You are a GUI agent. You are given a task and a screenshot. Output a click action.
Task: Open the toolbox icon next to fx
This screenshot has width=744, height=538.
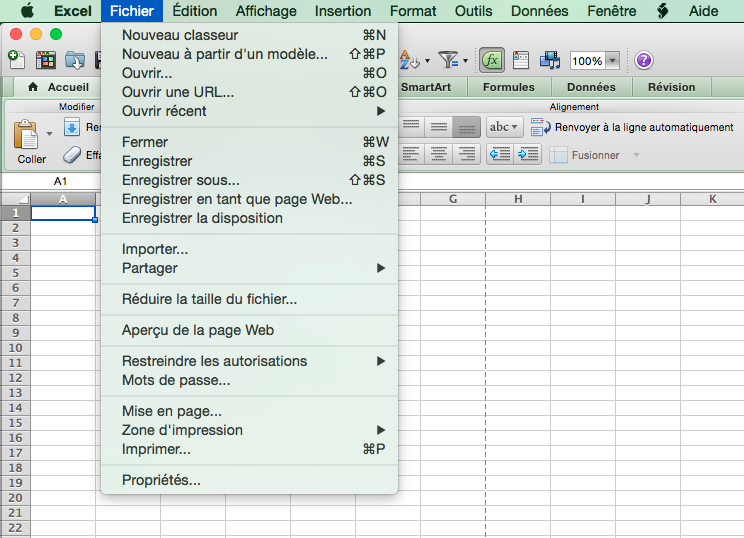click(521, 60)
